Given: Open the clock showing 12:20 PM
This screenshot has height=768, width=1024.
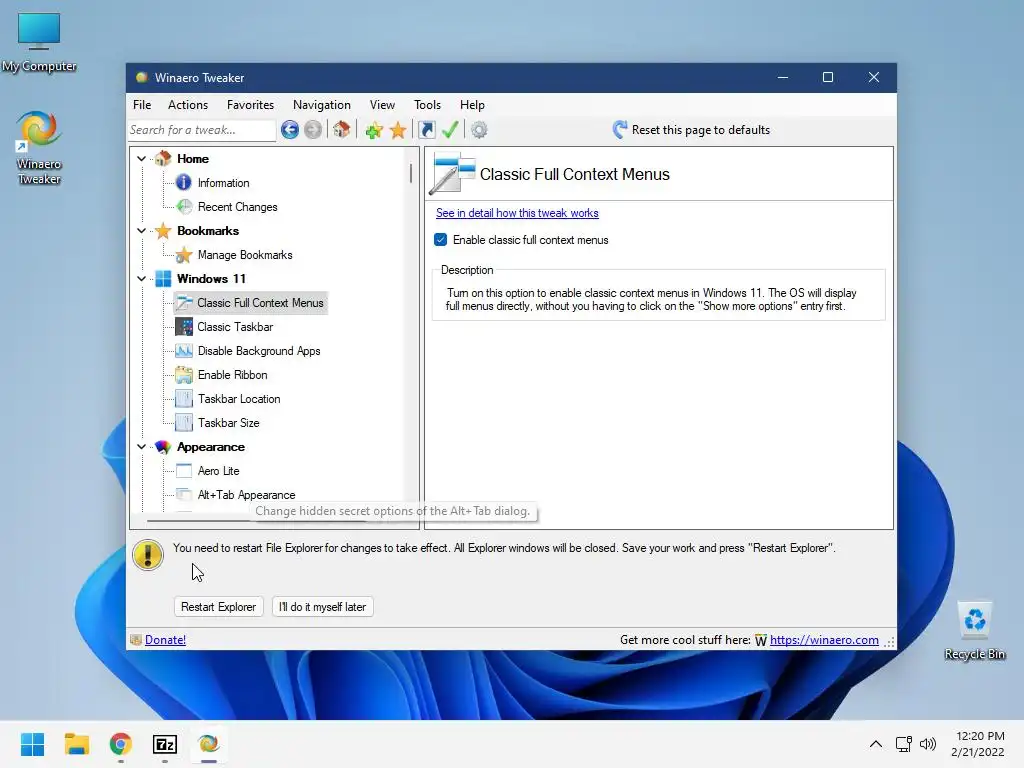Looking at the screenshot, I should tap(978, 744).
